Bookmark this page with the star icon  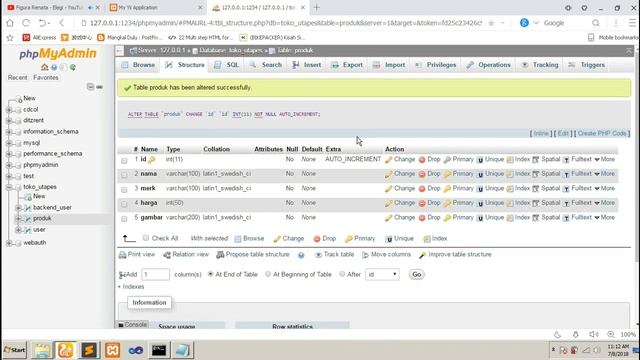[x=491, y=23]
